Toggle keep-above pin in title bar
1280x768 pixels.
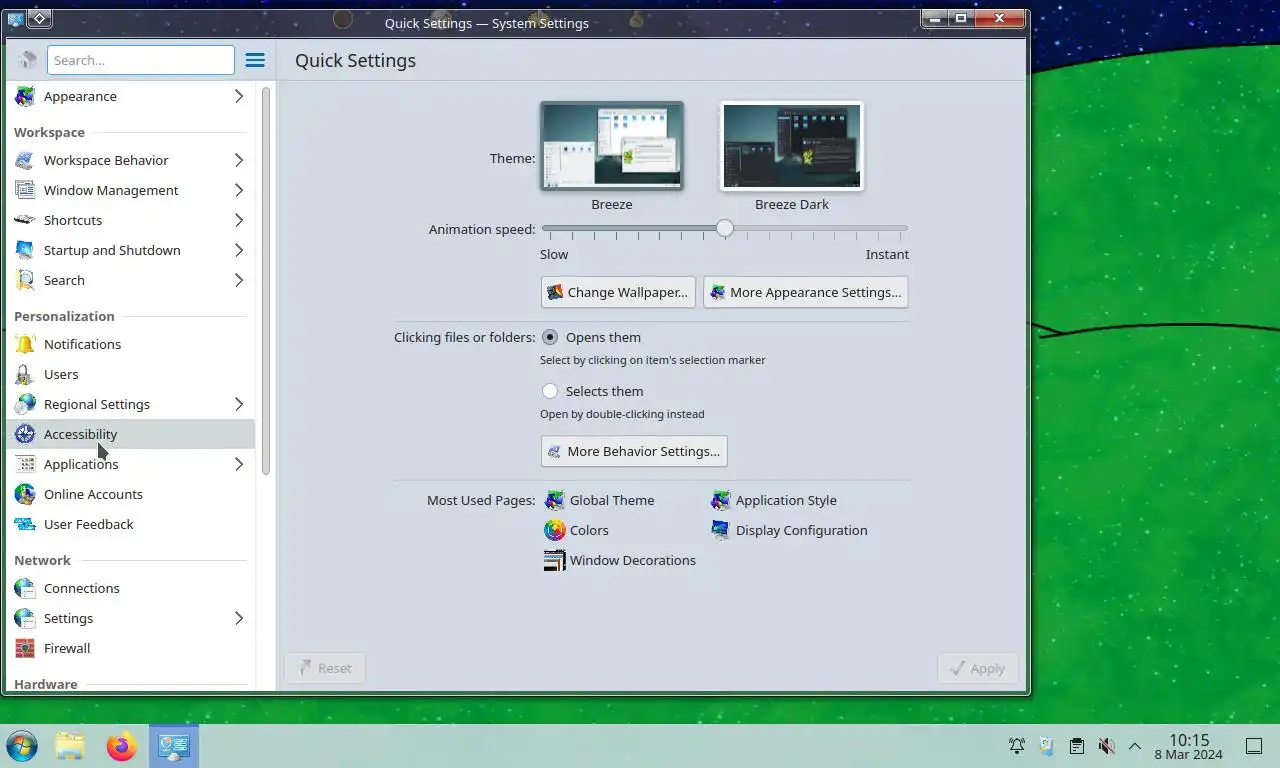(39, 18)
